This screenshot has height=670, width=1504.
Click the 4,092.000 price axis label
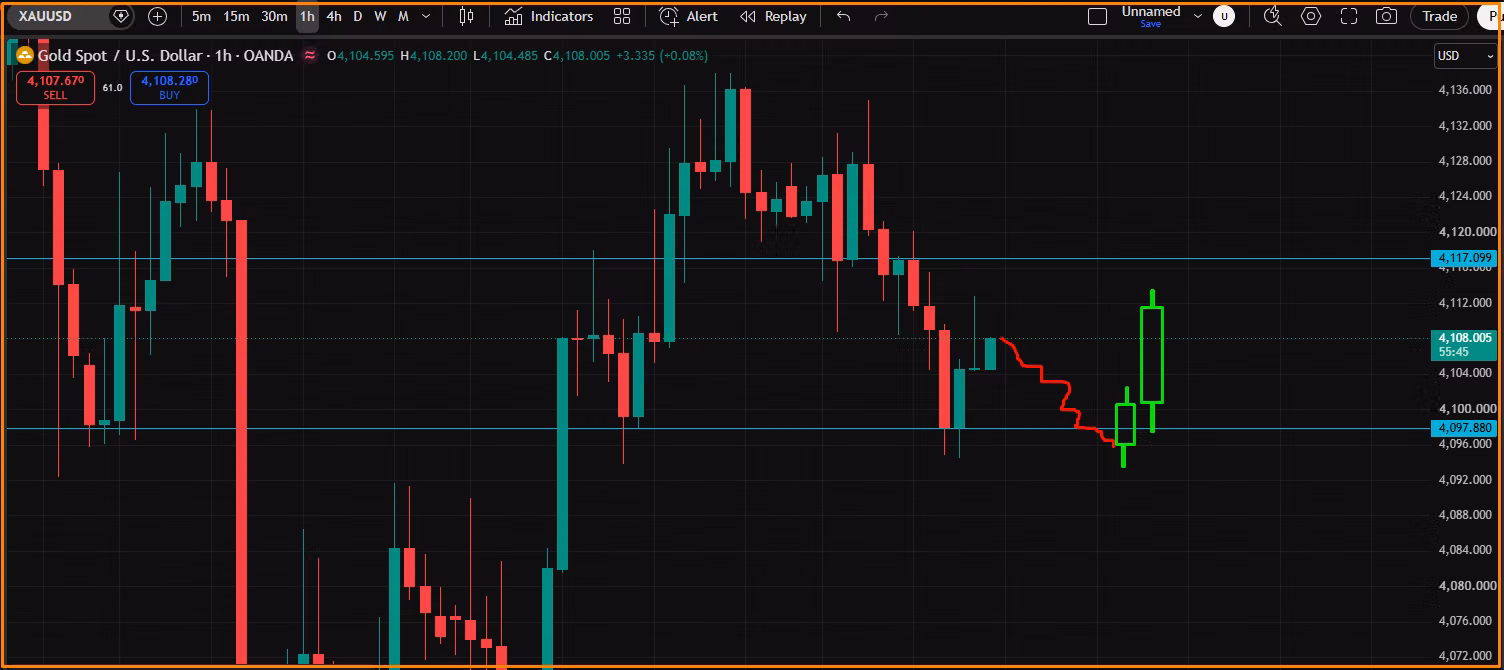1465,479
